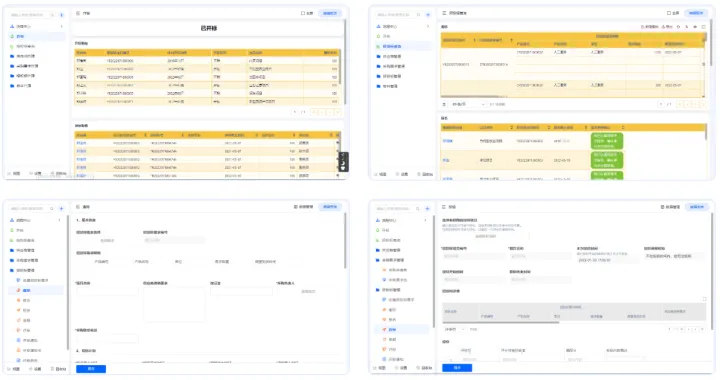Click the blue pill button in gray-table form window header
The height and width of the screenshot is (380, 720).
coord(696,207)
